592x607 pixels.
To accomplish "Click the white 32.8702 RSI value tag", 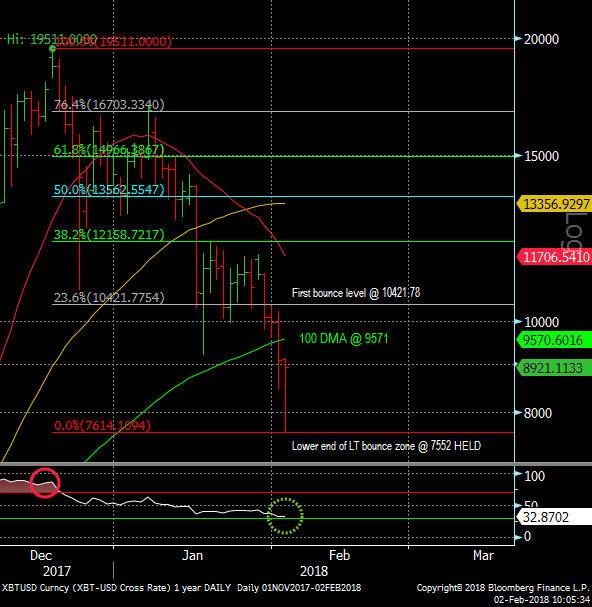I will [x=554, y=517].
